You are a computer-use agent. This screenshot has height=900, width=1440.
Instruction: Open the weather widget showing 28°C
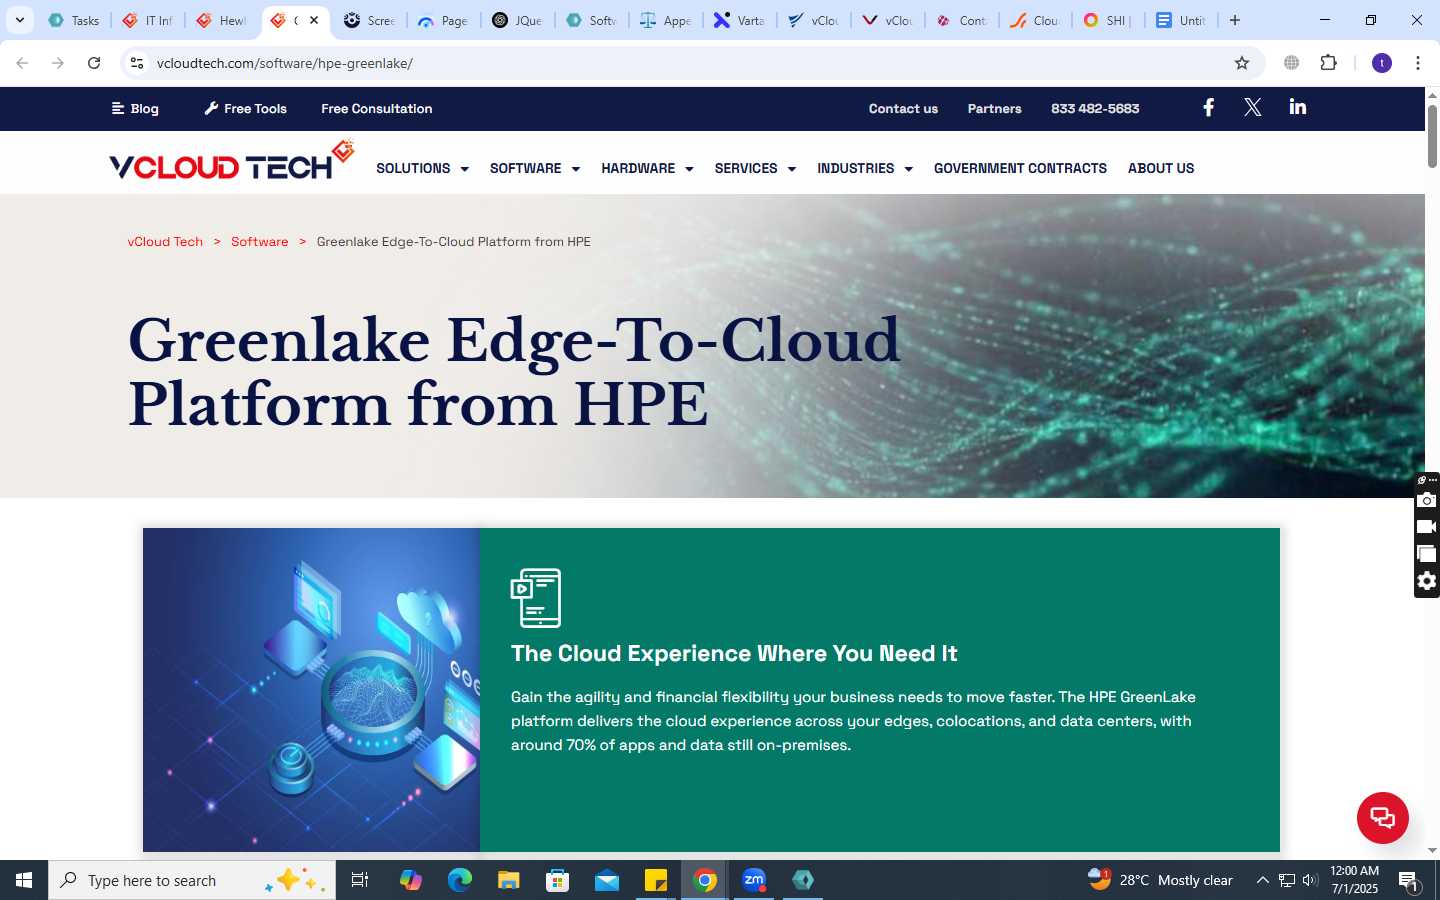pos(1160,880)
